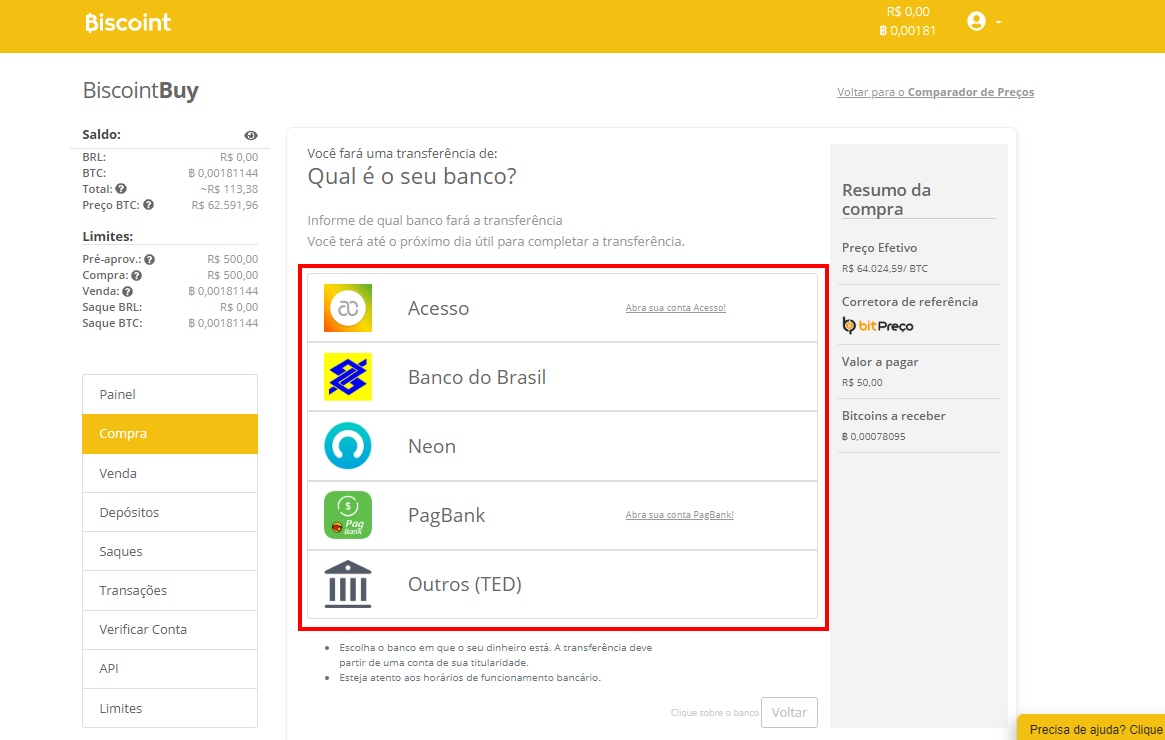This screenshot has height=740, width=1165.
Task: Pick Outros (TED) transfer option
Action: point(562,584)
